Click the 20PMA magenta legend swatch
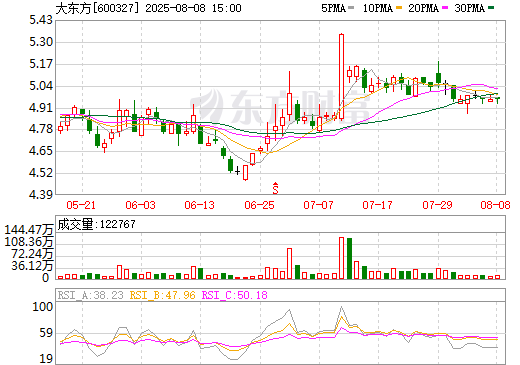 point(445,8)
